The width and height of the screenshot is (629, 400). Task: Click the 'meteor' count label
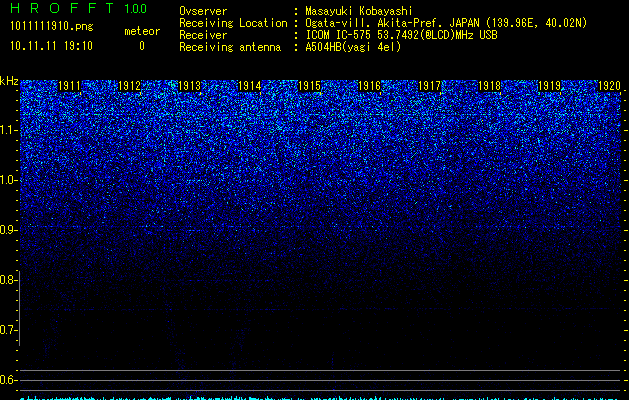point(142,31)
